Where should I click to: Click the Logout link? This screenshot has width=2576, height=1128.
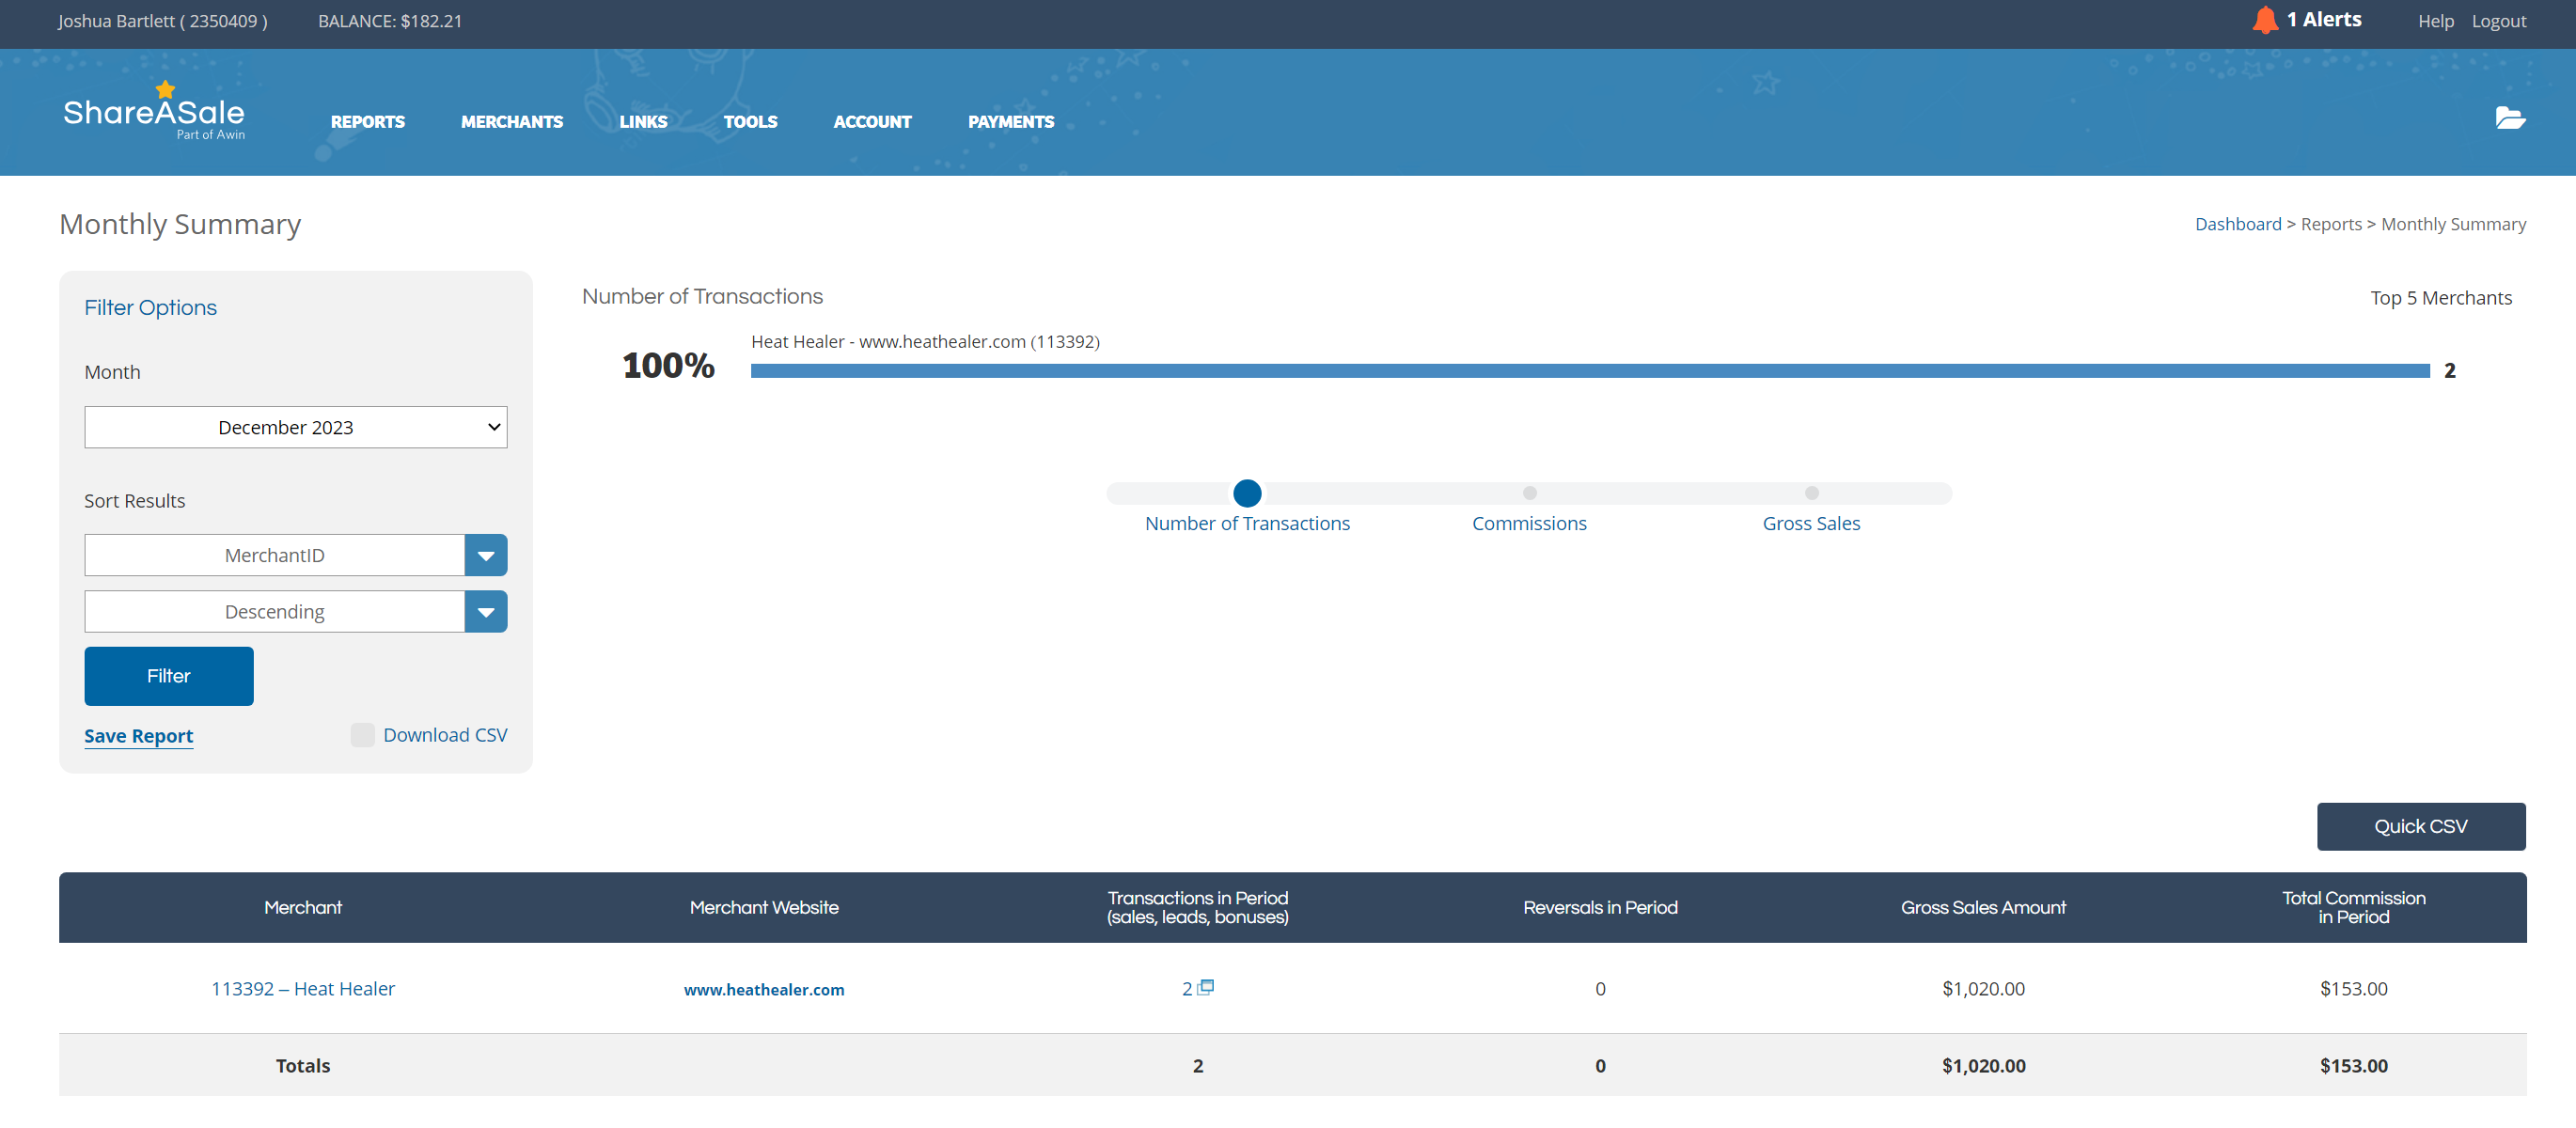[x=2499, y=21]
